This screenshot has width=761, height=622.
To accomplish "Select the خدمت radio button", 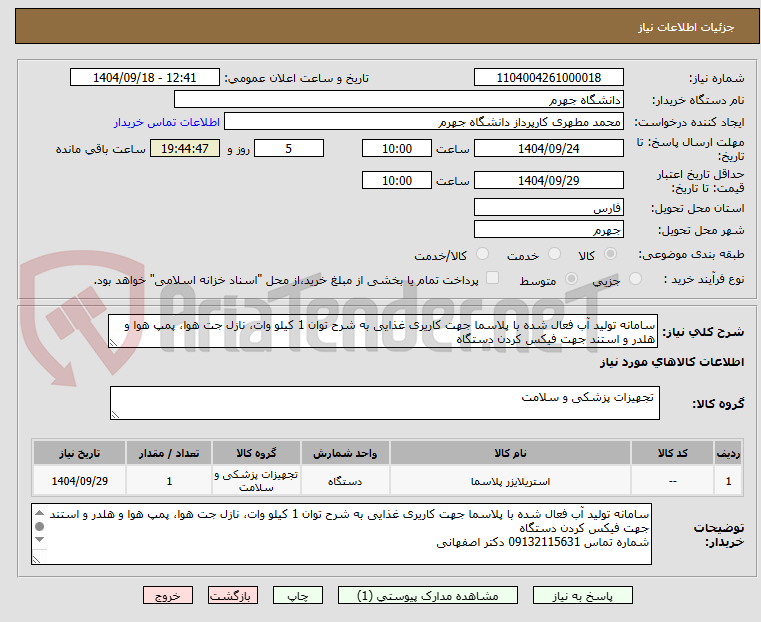I will click(x=554, y=254).
